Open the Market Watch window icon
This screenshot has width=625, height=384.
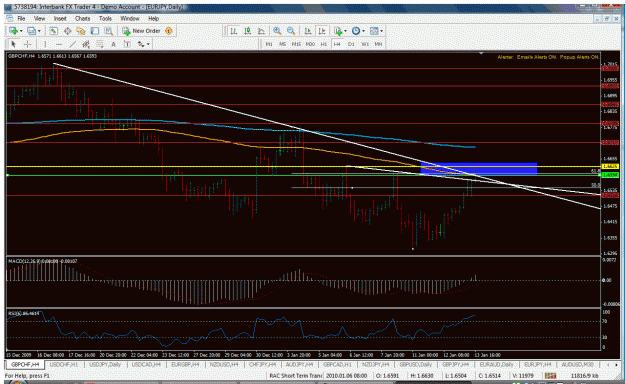coord(53,31)
